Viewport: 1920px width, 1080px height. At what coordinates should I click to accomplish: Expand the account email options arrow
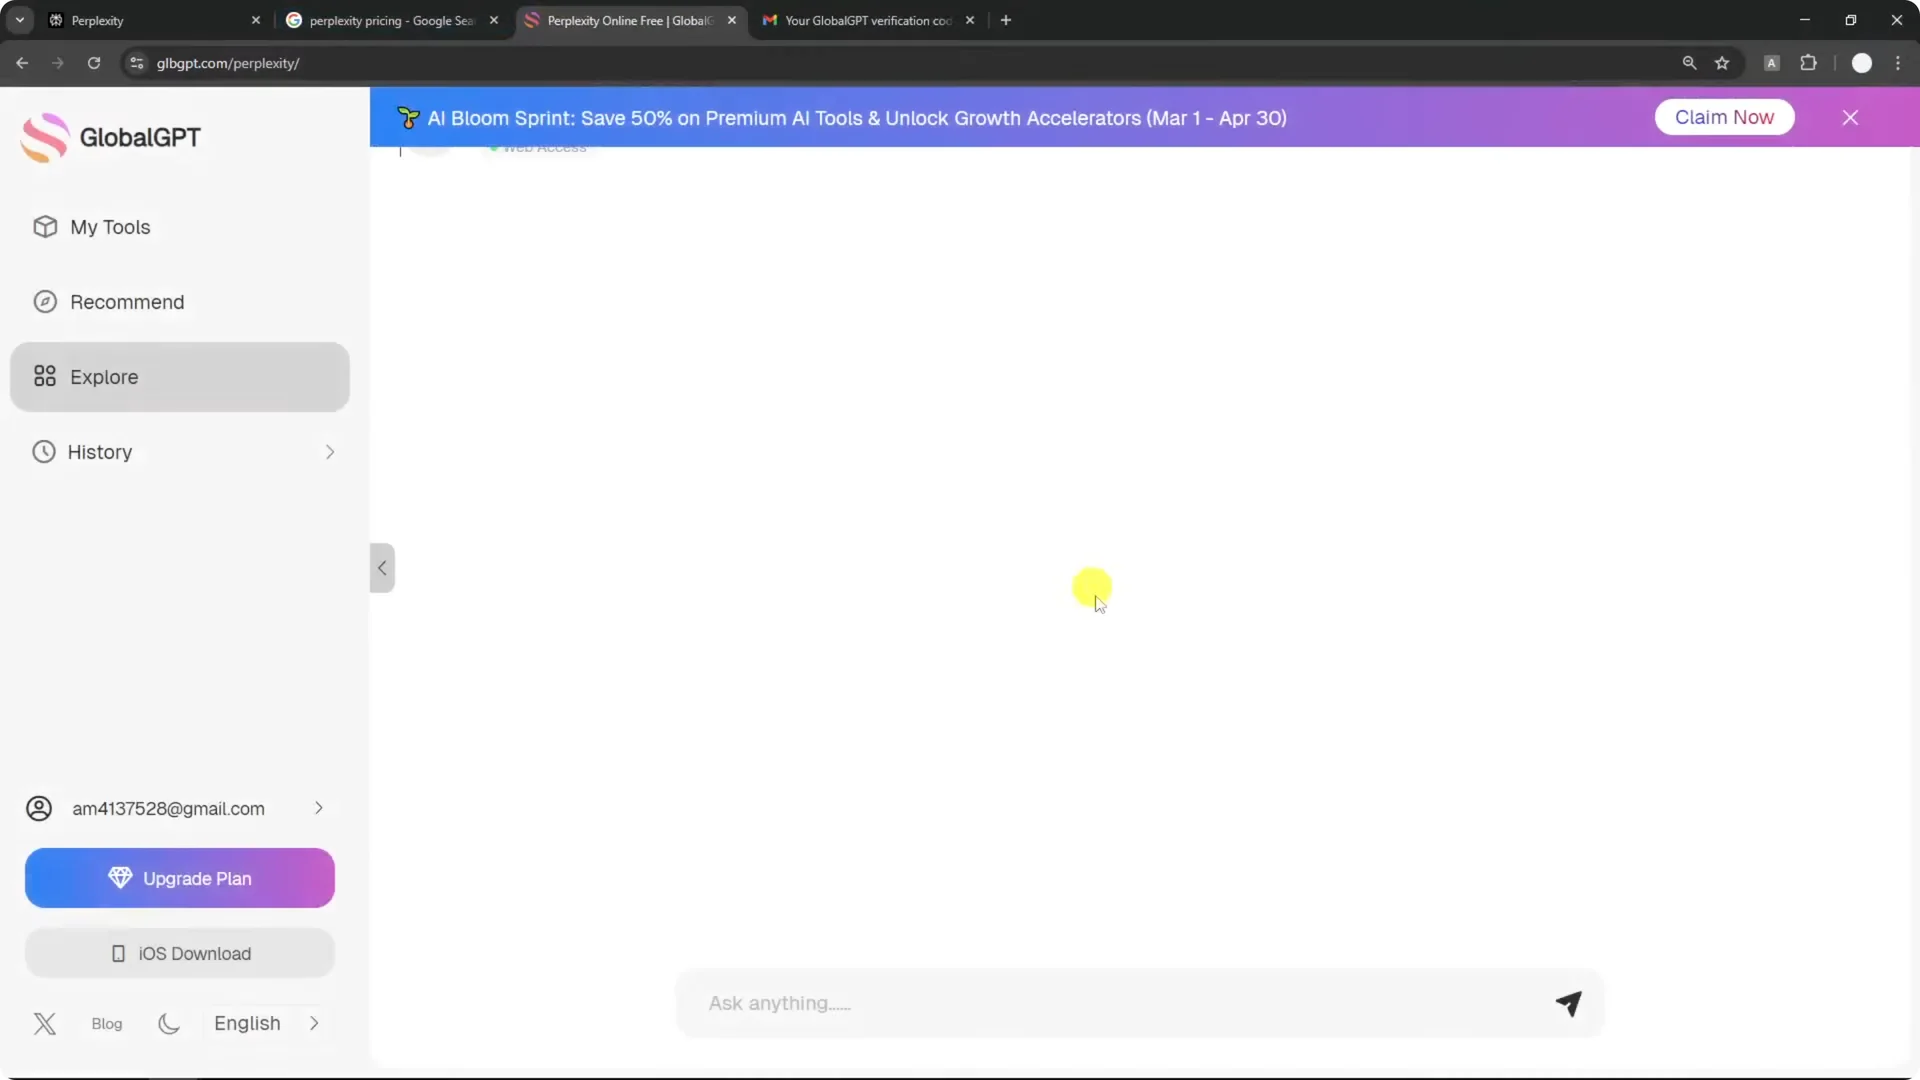[317, 809]
